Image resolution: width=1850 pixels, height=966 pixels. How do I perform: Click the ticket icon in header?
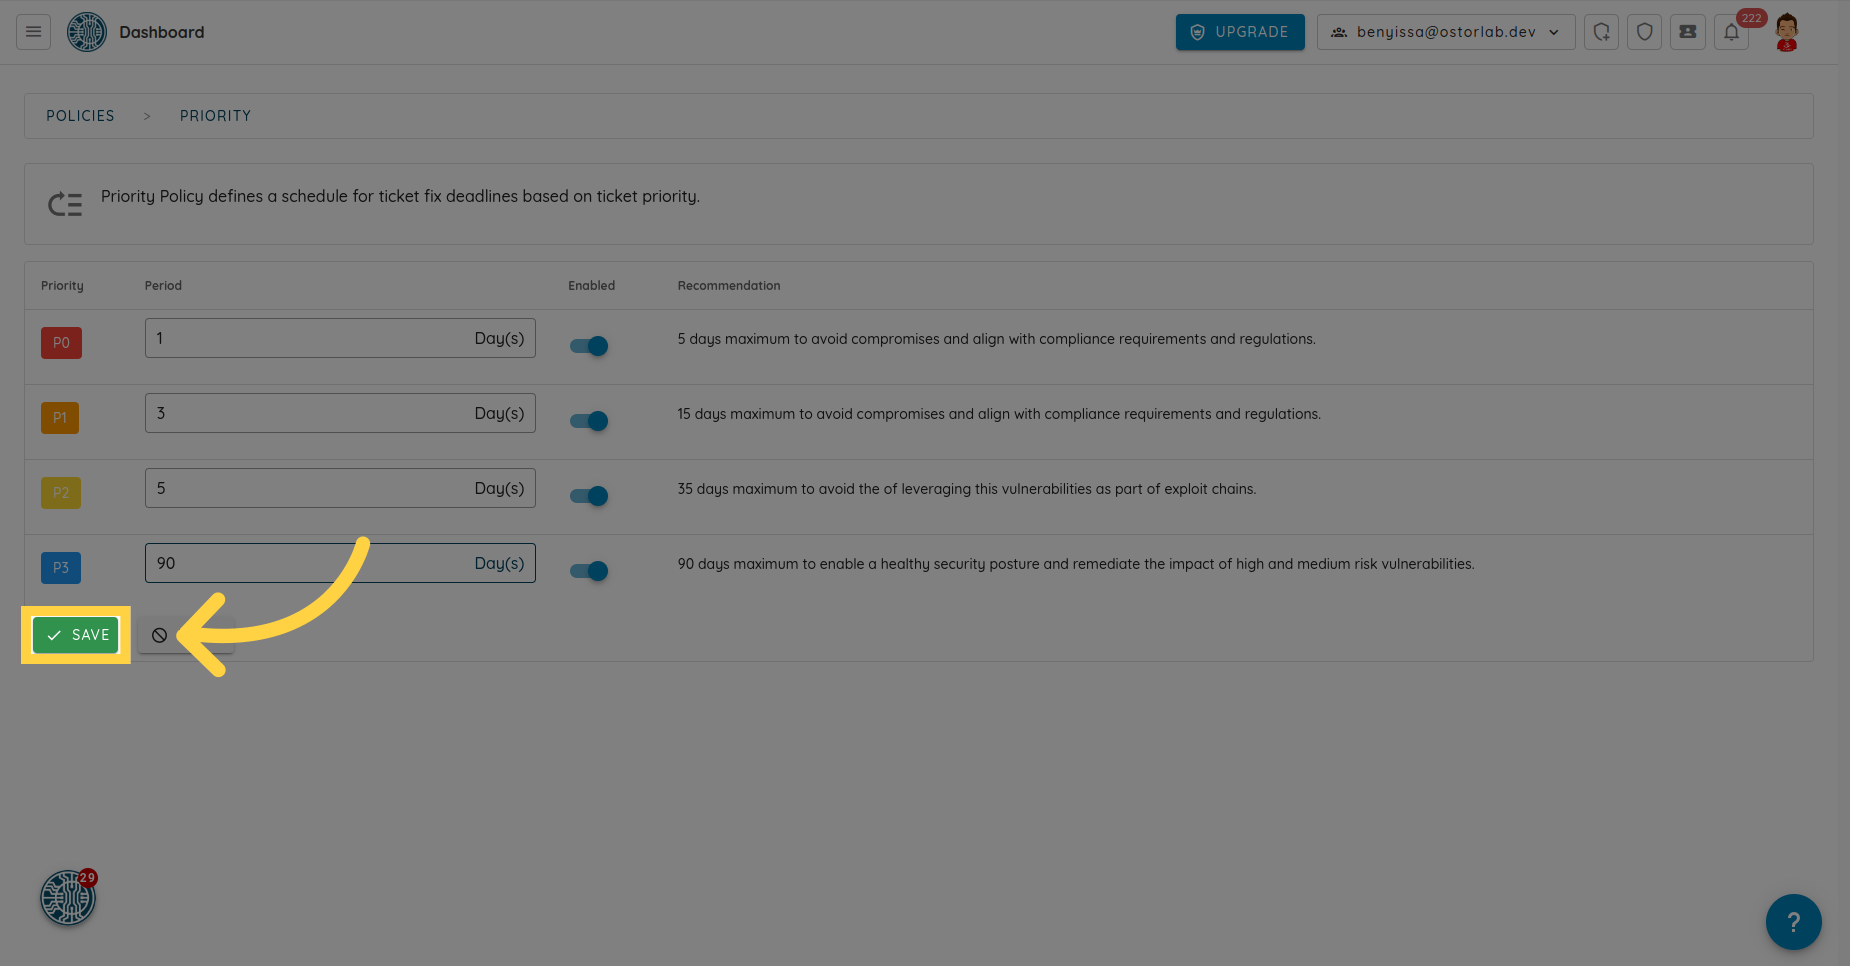click(1687, 32)
